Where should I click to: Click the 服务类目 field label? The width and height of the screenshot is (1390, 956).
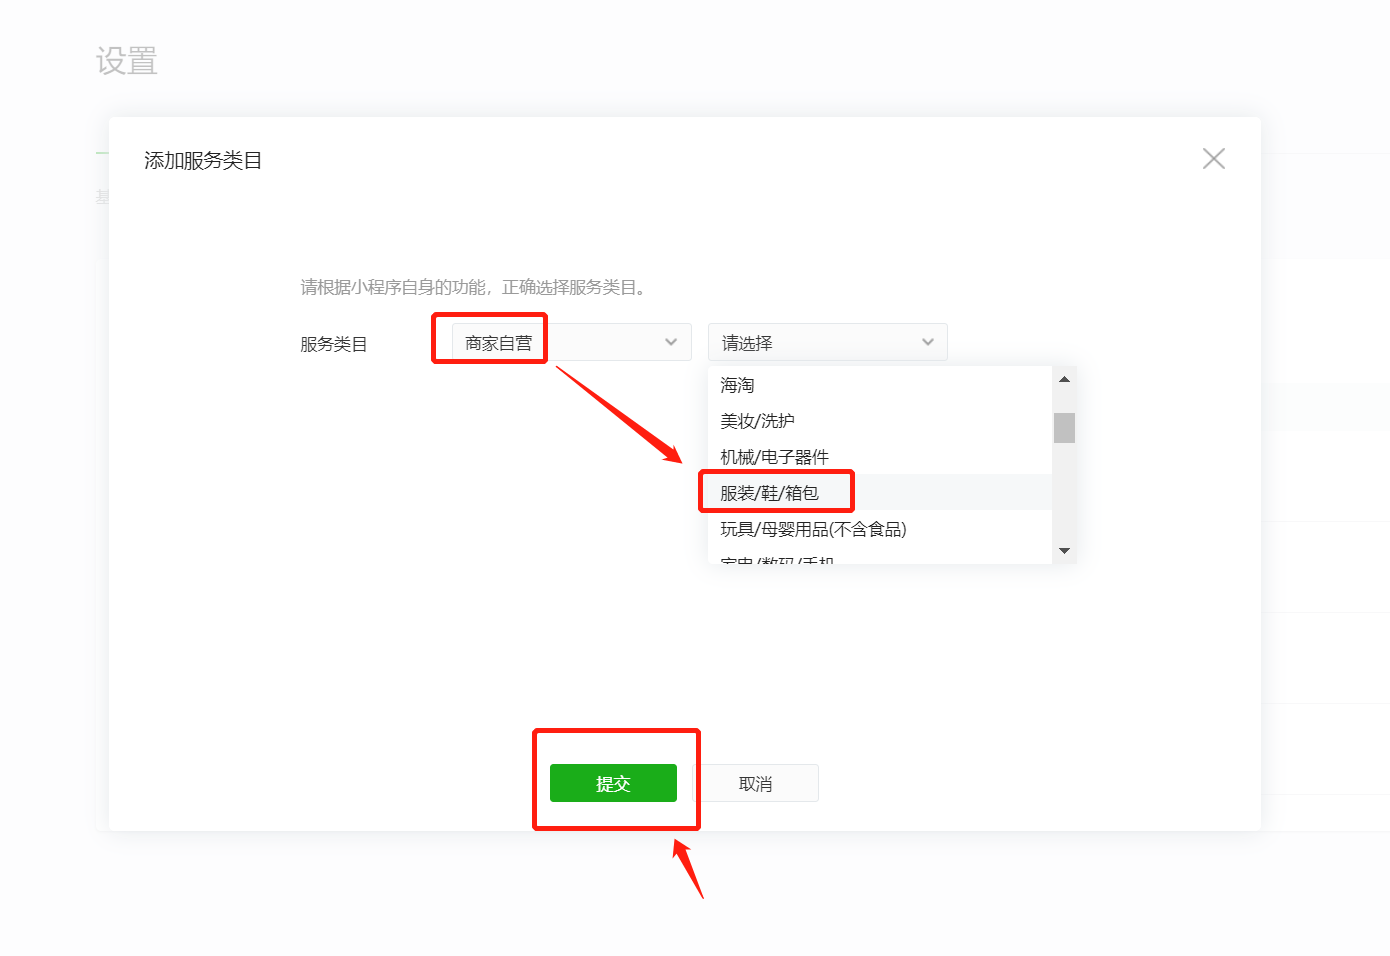333,344
